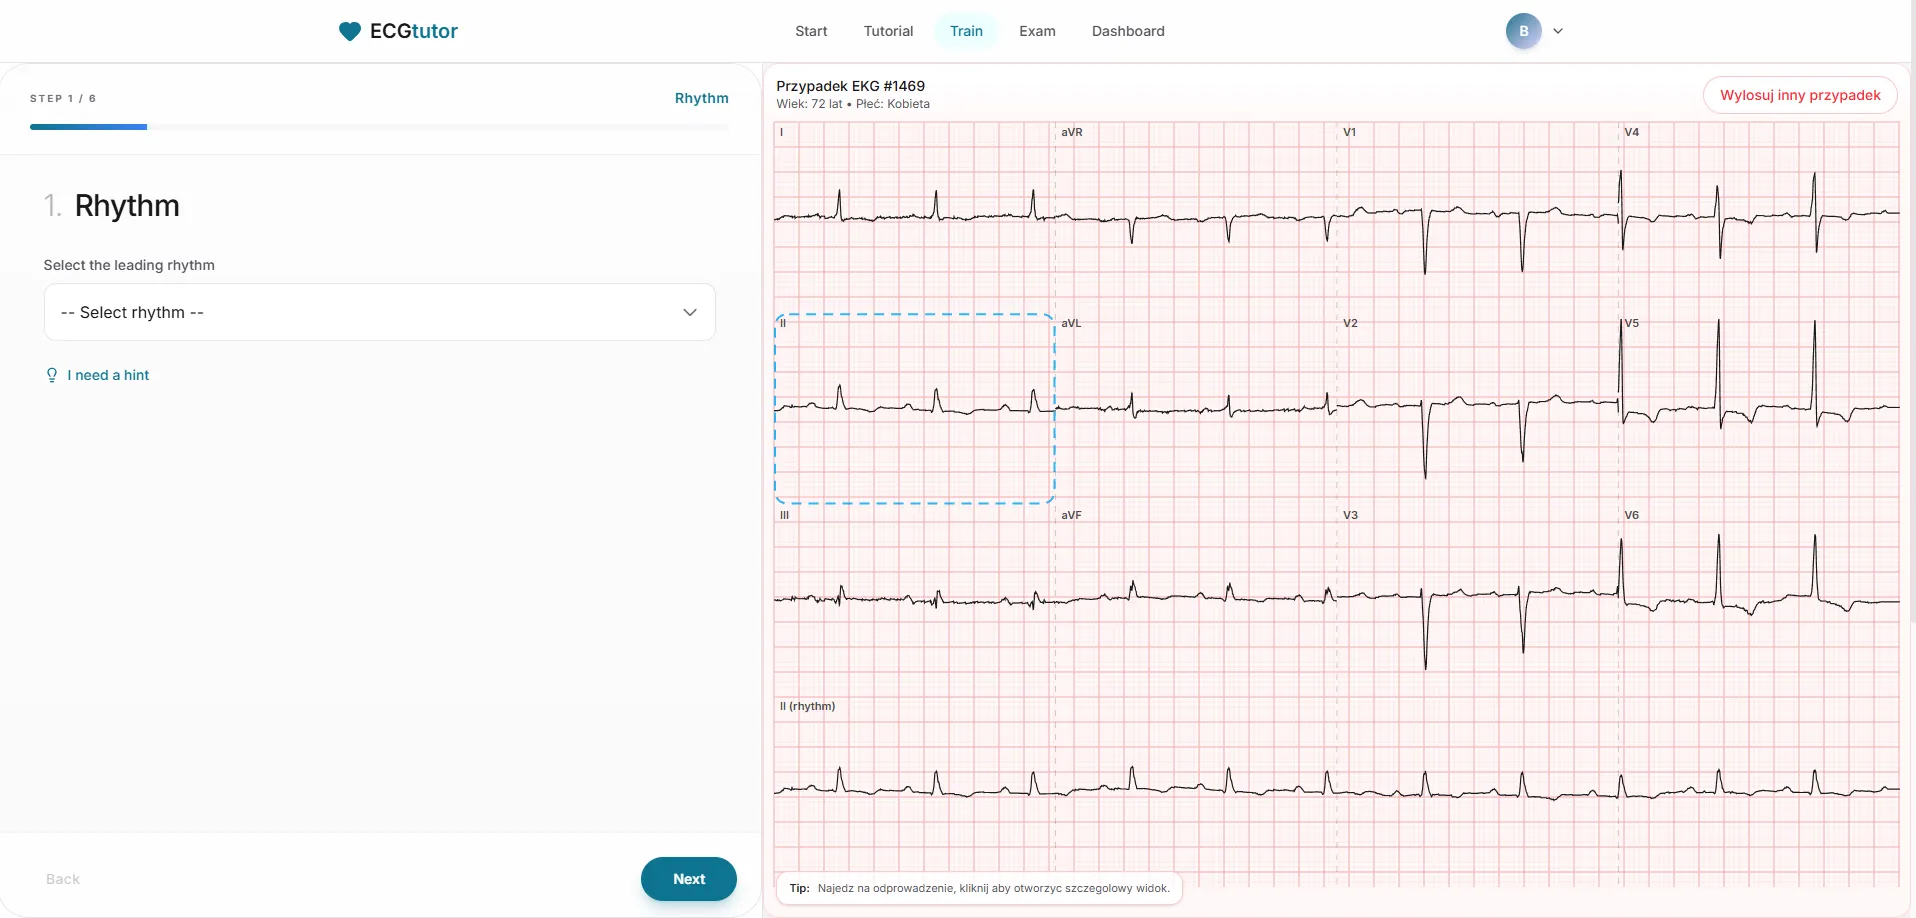Viewport: 1916px width, 918px height.
Task: Click the lightbulb hint icon
Action: tap(52, 375)
